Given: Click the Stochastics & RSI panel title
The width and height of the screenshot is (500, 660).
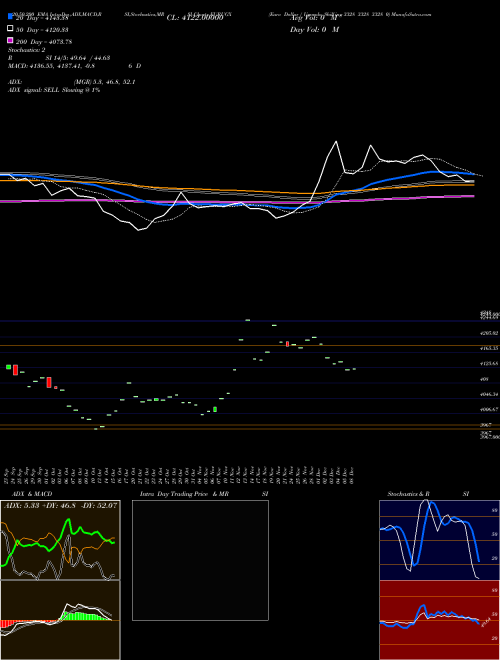Looking at the screenshot, I should click(428, 494).
